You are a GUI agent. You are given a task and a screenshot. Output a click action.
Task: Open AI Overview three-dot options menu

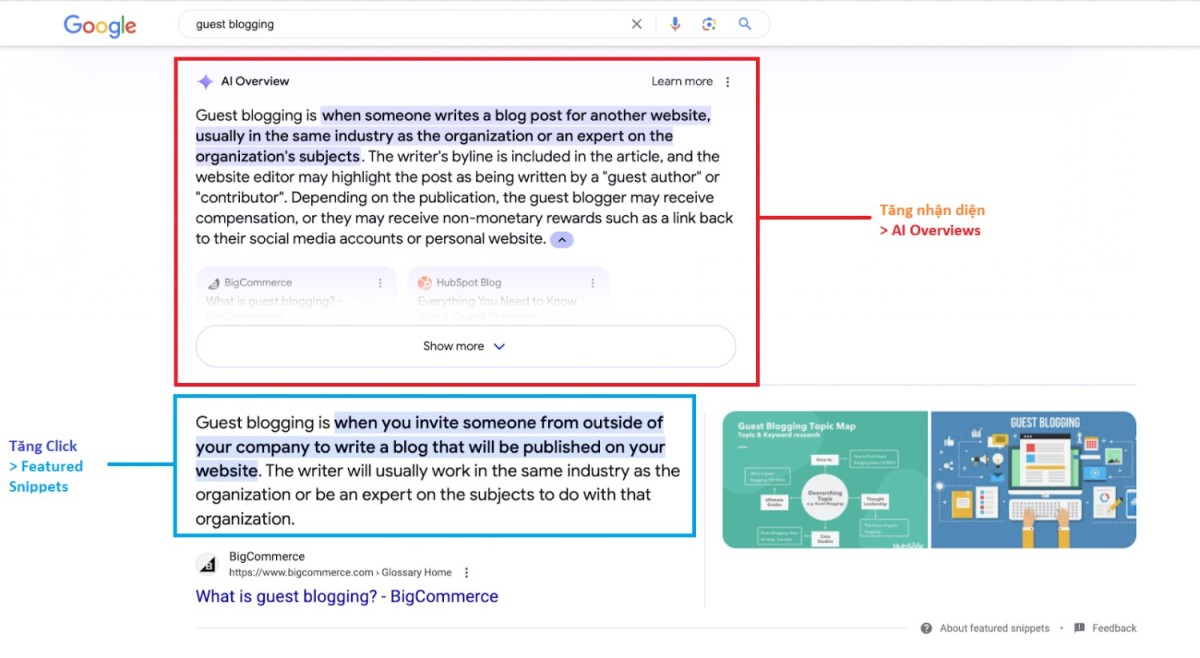click(x=727, y=82)
